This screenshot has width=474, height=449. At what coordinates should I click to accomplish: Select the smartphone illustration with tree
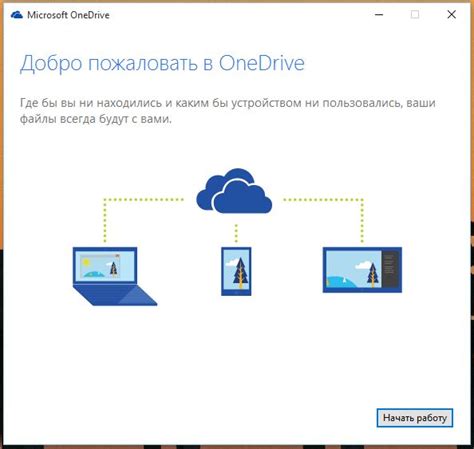236,271
